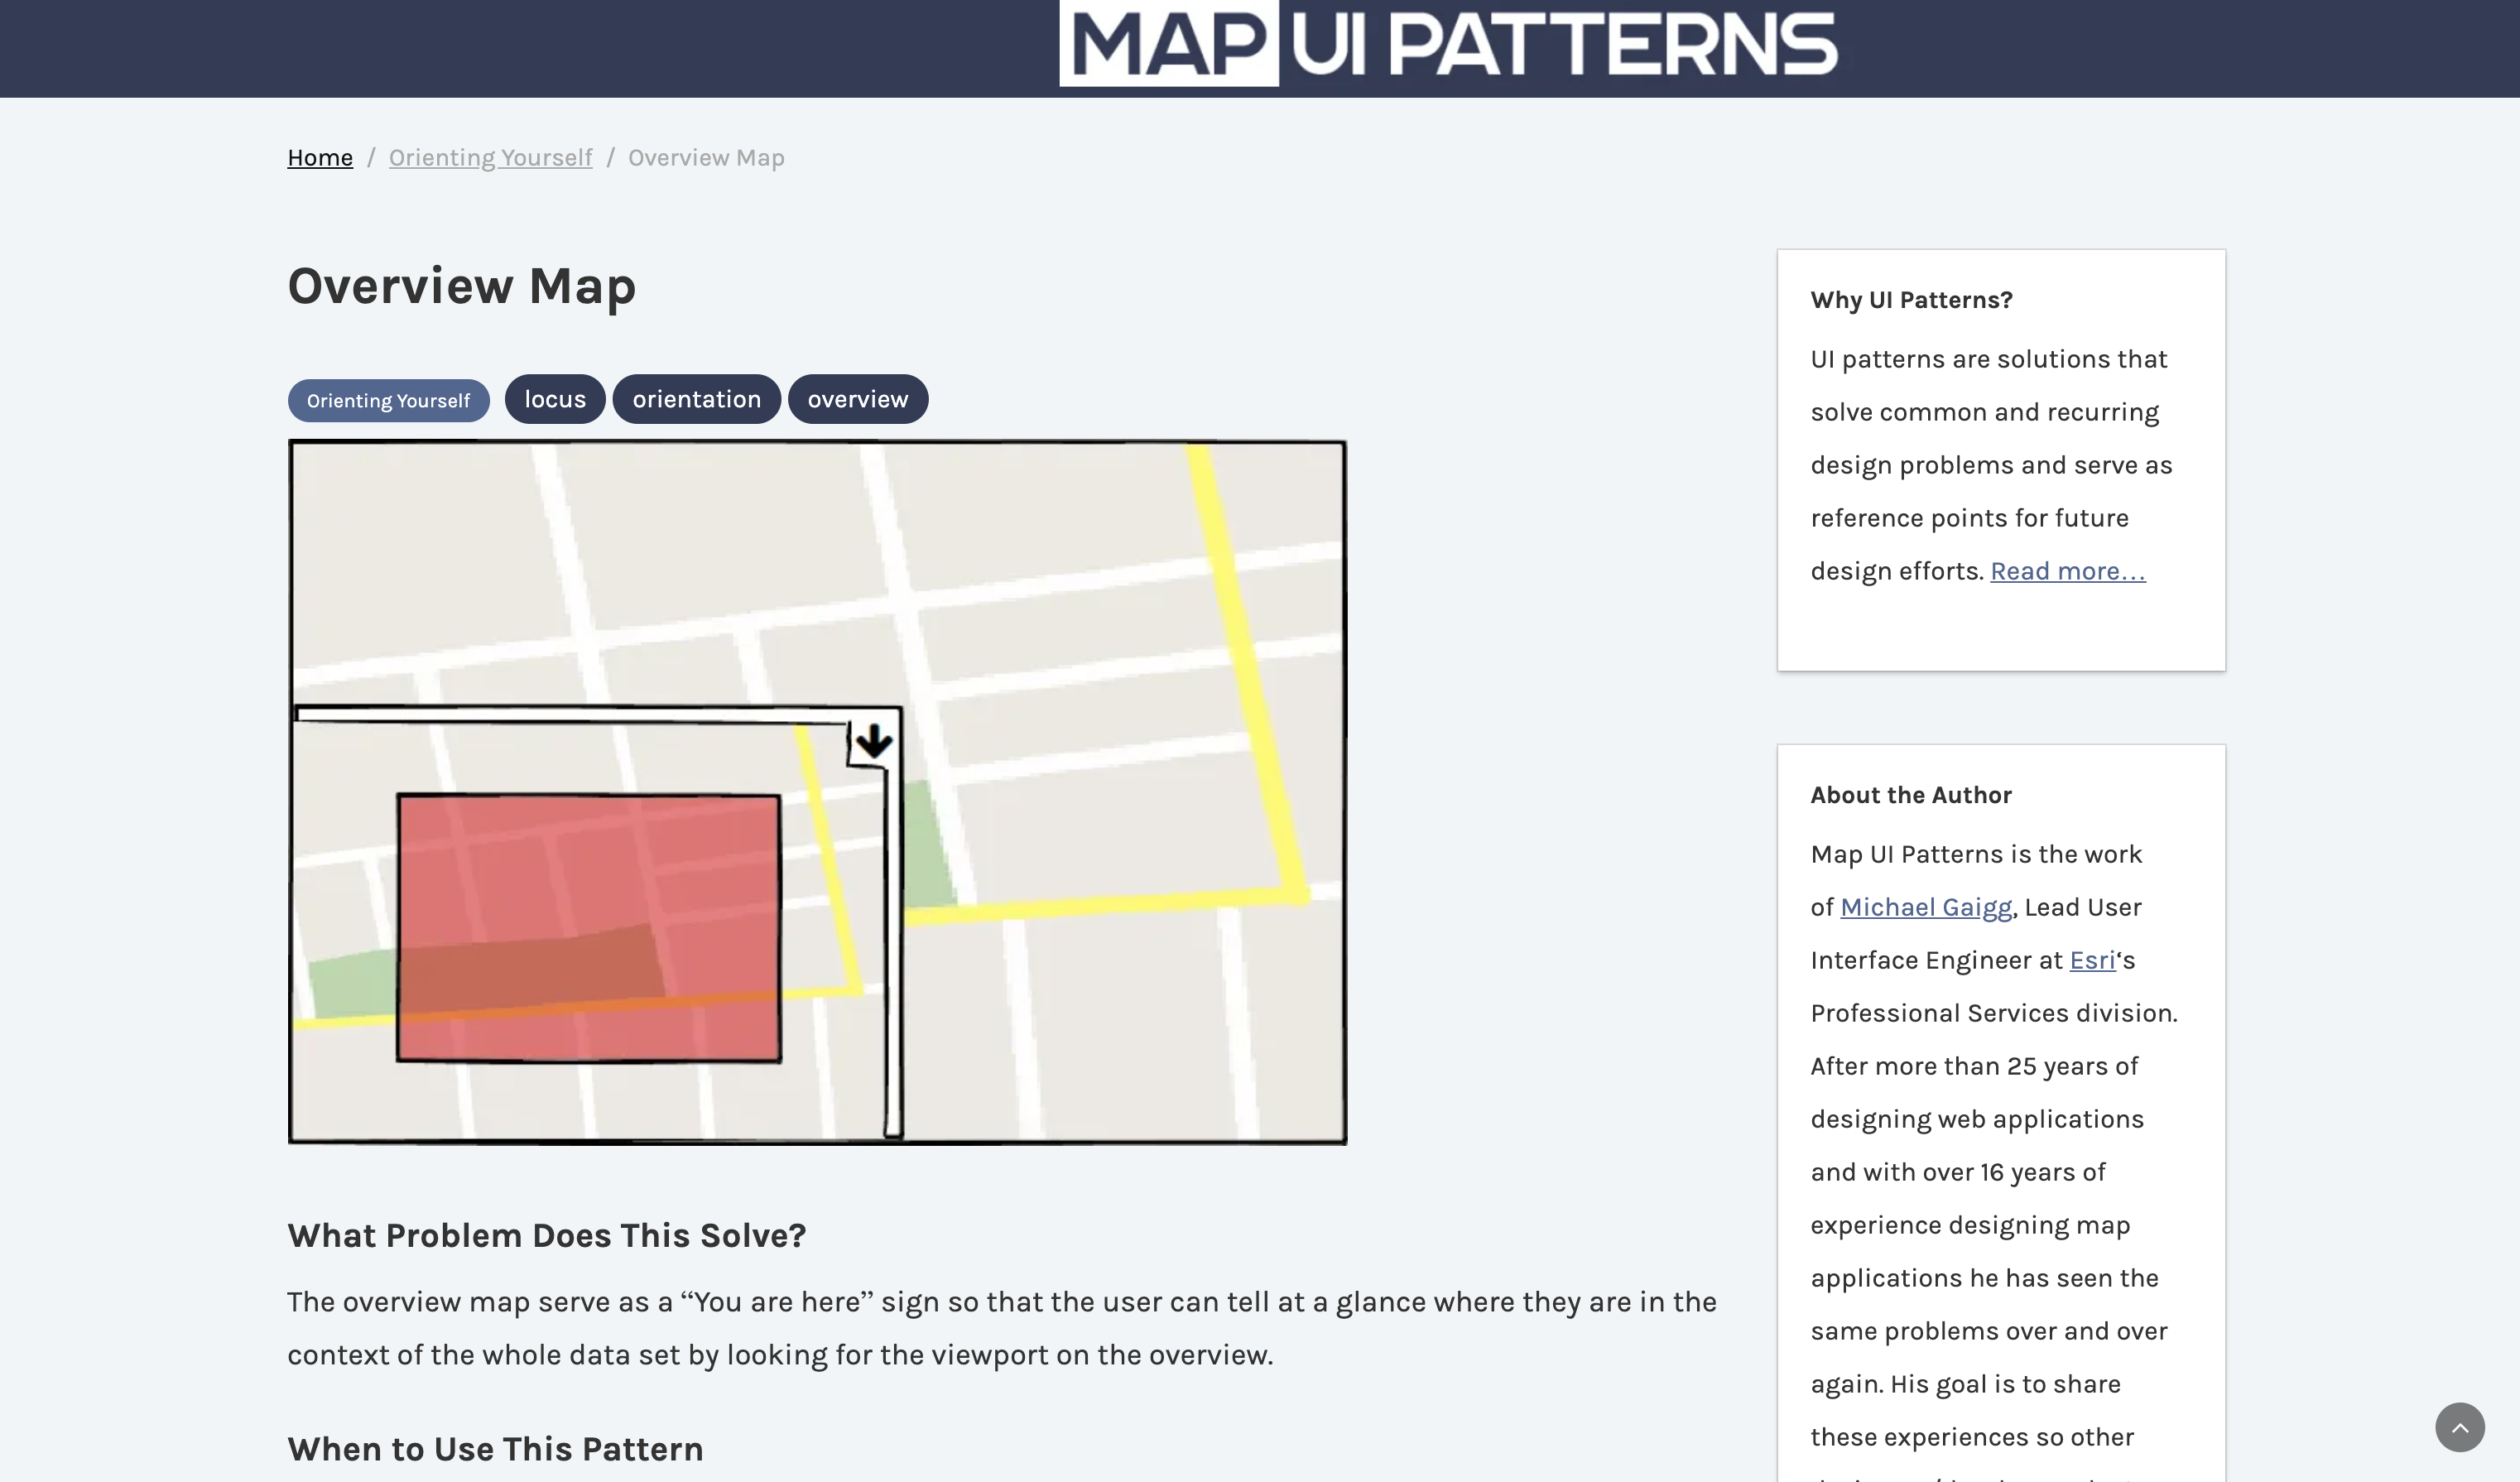This screenshot has width=2520, height=1482.
Task: Click the What Problem Does This Solve heading
Action: tap(546, 1236)
